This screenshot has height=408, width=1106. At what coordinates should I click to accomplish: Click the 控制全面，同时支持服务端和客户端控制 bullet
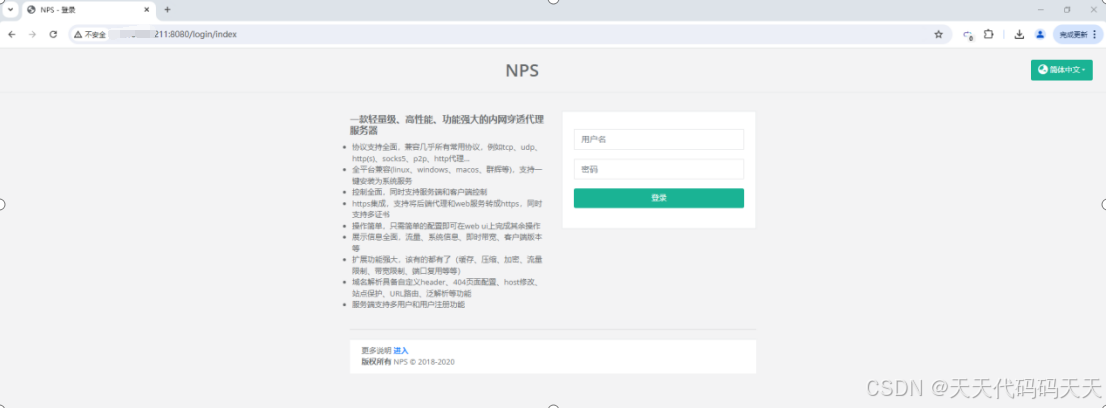pyautogui.click(x=419, y=192)
